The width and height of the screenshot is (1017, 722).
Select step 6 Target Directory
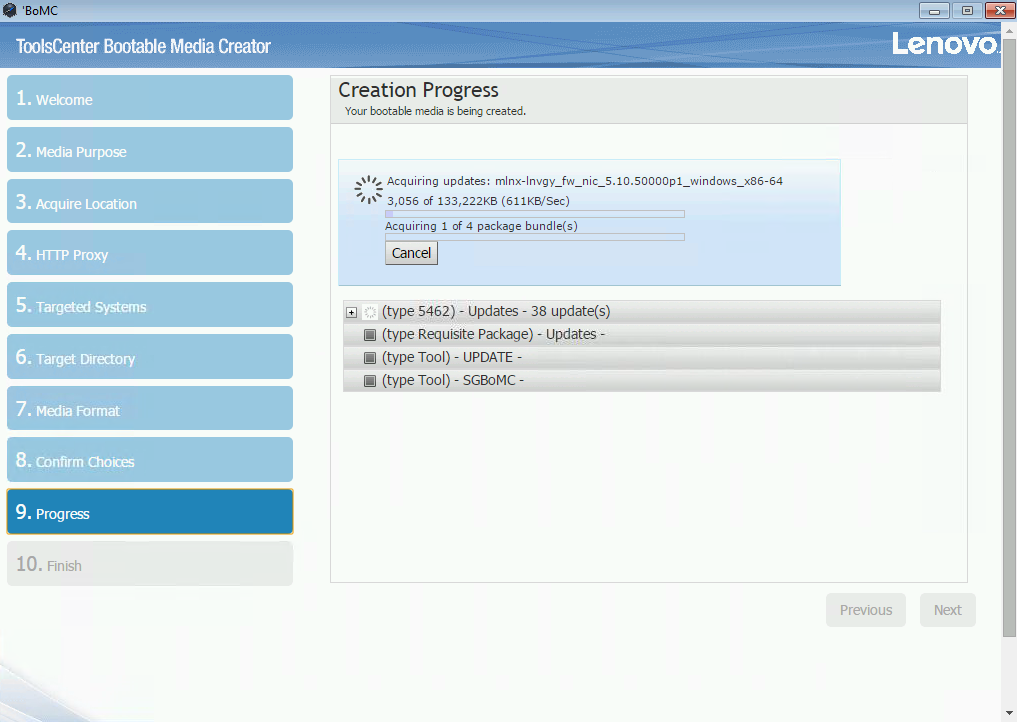coord(150,357)
